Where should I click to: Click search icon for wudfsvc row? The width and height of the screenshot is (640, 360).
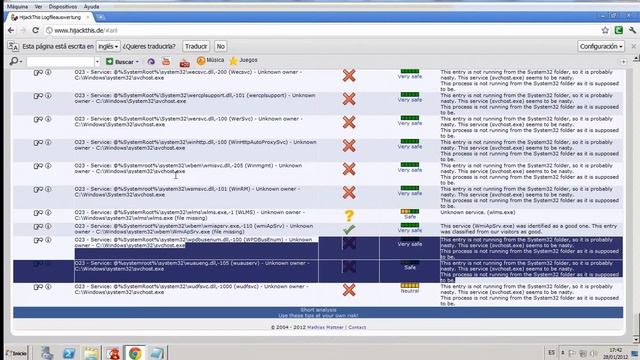pyautogui.click(x=38, y=287)
